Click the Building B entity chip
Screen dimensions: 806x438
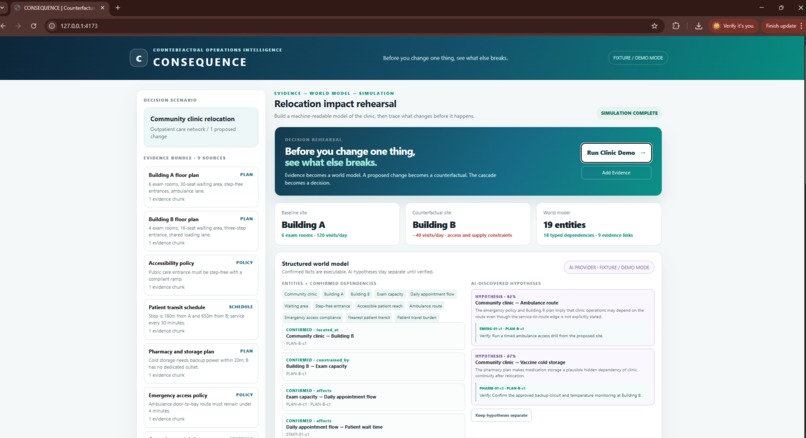(360, 294)
